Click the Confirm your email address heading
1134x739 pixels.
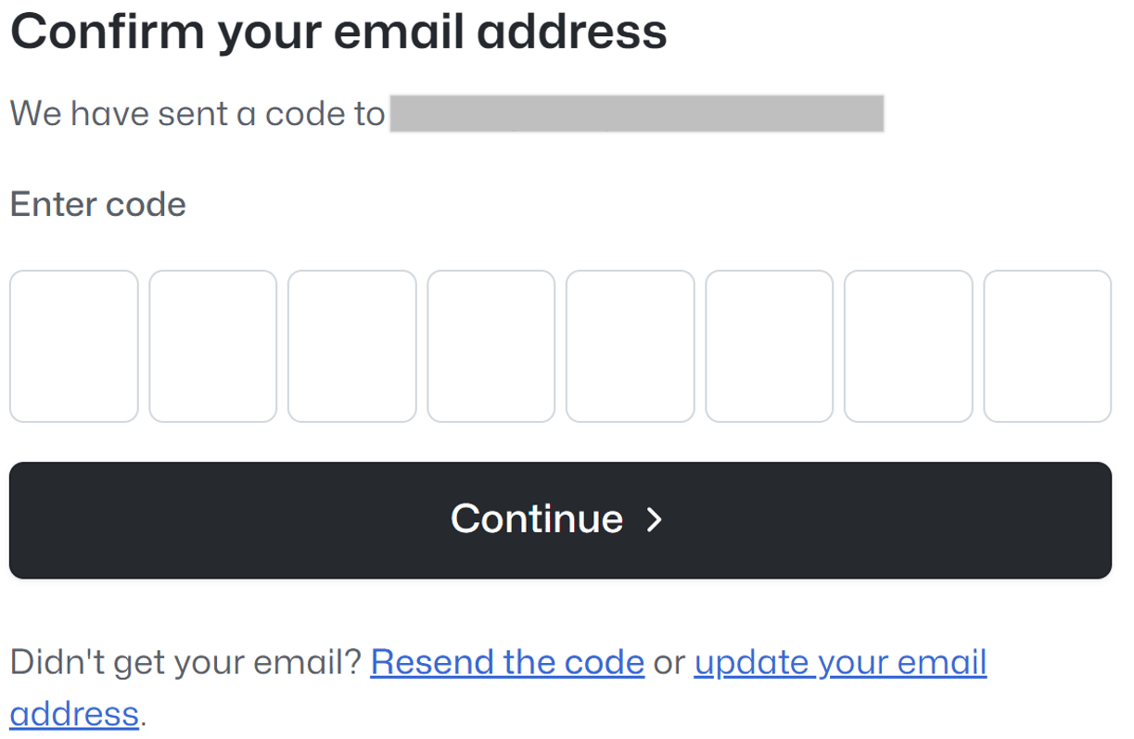(x=338, y=31)
